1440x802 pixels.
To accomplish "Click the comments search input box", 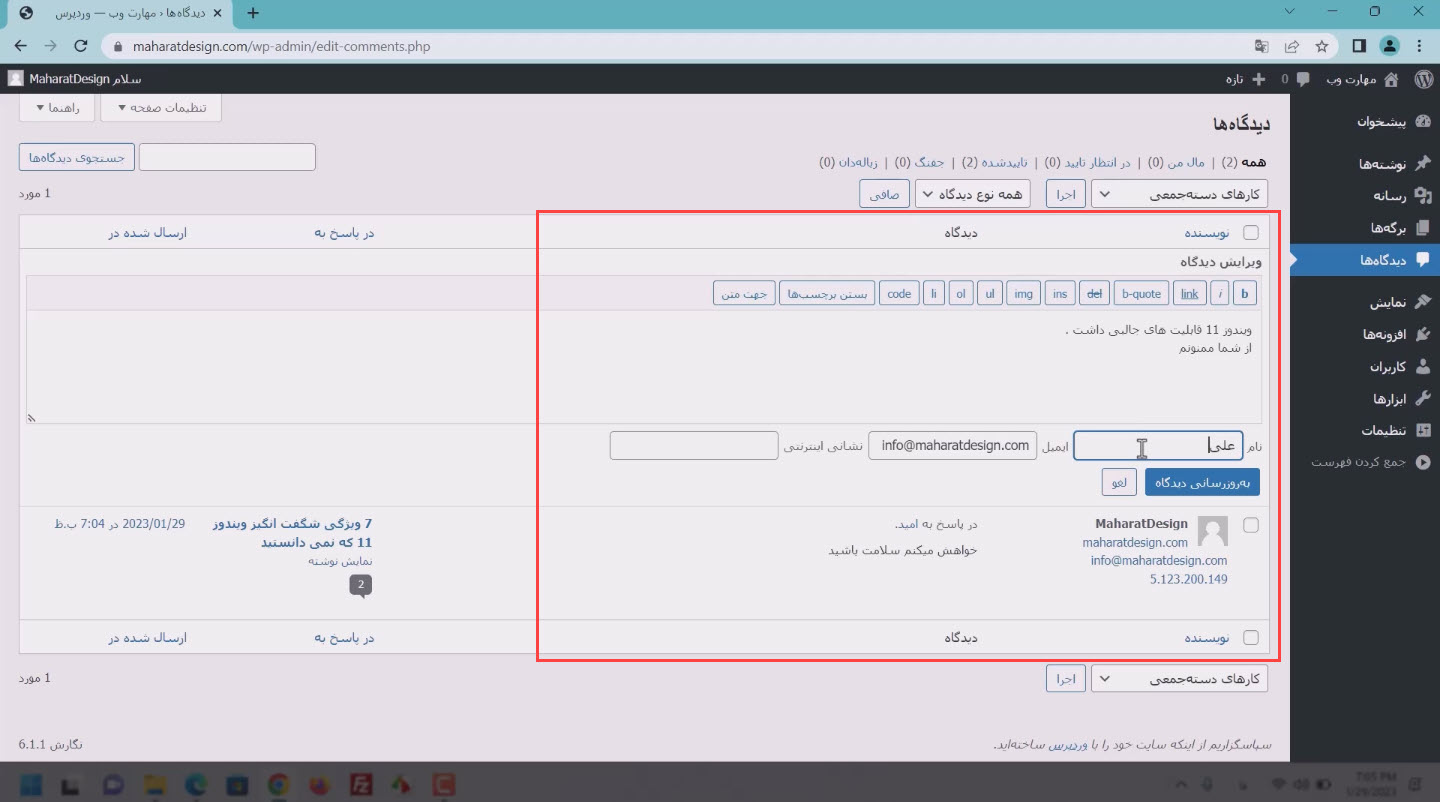I will click(227, 157).
